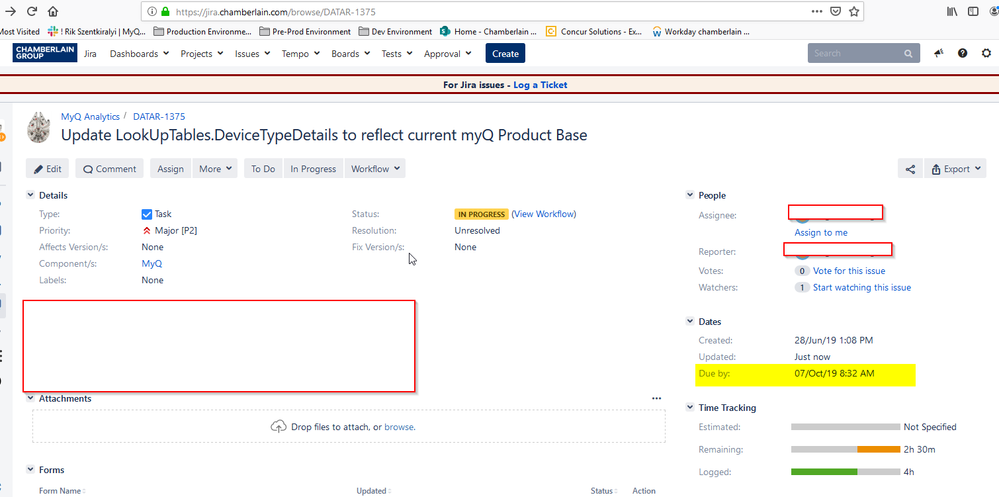Click the Logged time tracking bar
Screen dimensions: 999x497
(x=845, y=472)
